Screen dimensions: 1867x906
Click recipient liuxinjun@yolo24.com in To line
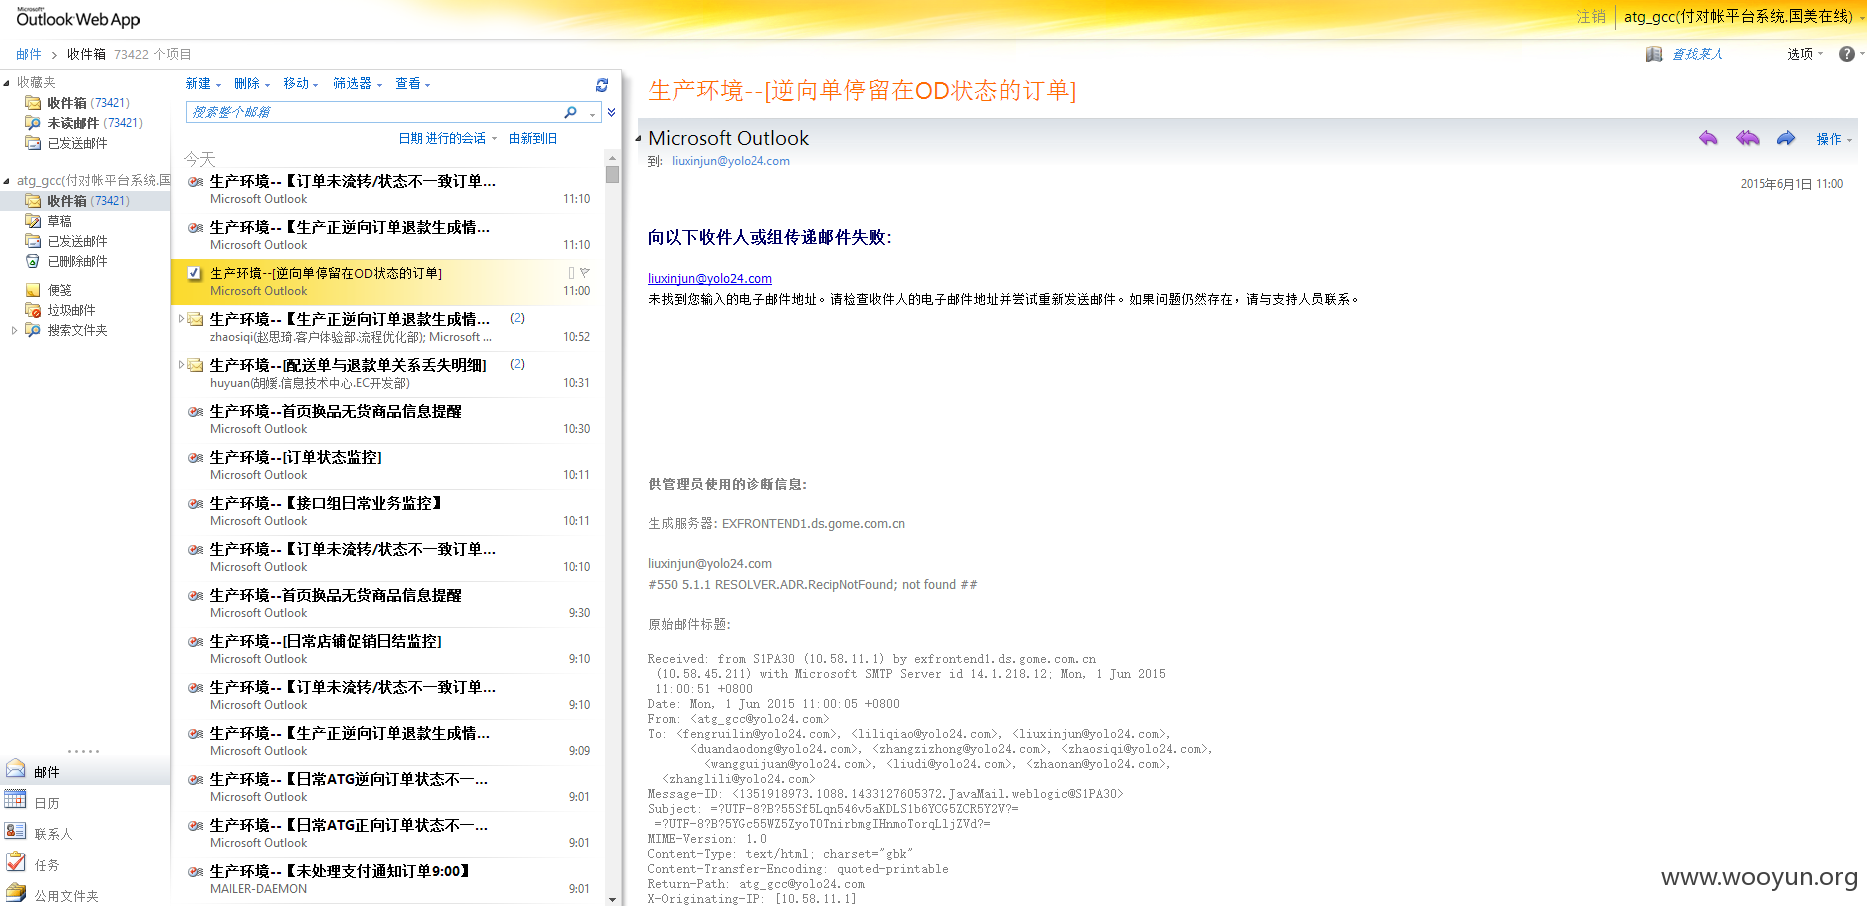[x=731, y=161]
